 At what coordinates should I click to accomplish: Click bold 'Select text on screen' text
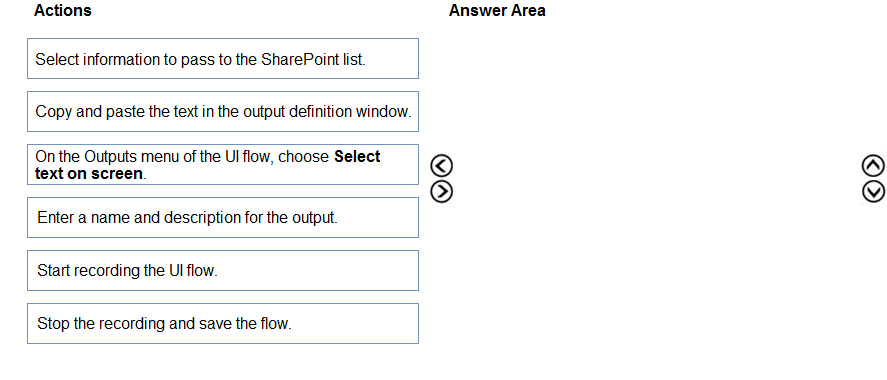[x=208, y=165]
